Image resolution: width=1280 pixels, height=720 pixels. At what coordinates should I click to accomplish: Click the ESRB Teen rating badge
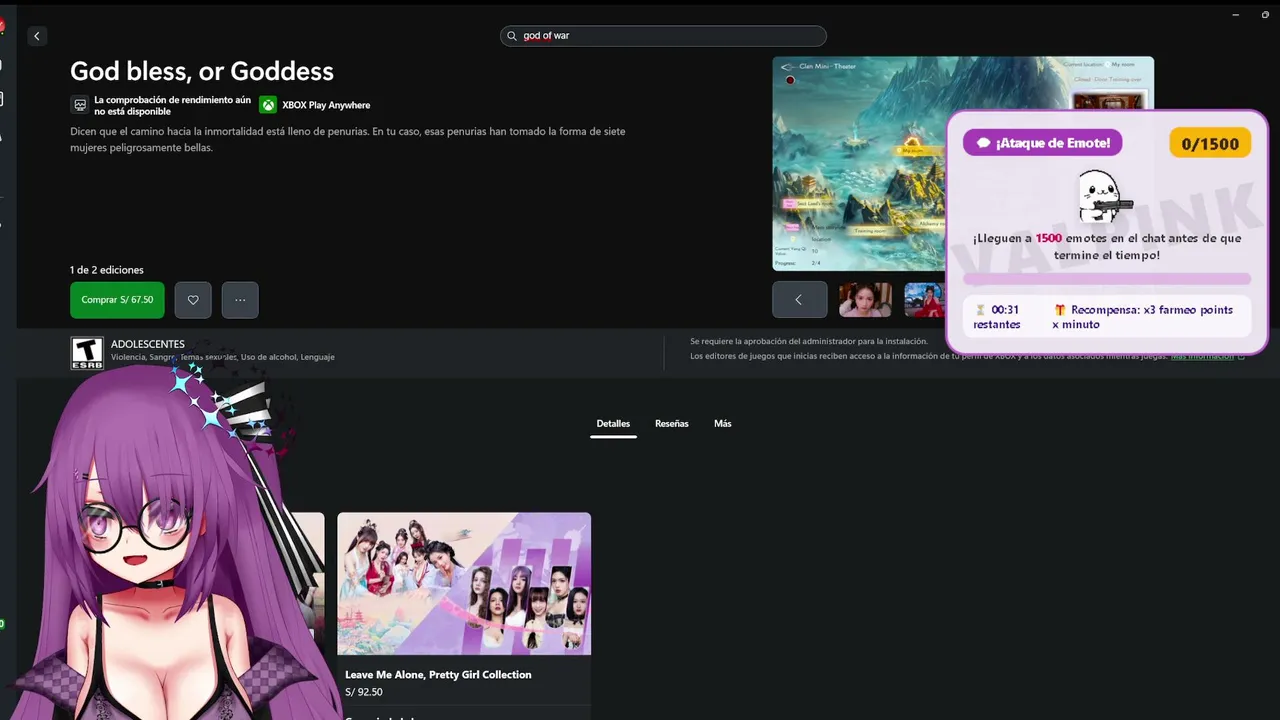pos(86,353)
